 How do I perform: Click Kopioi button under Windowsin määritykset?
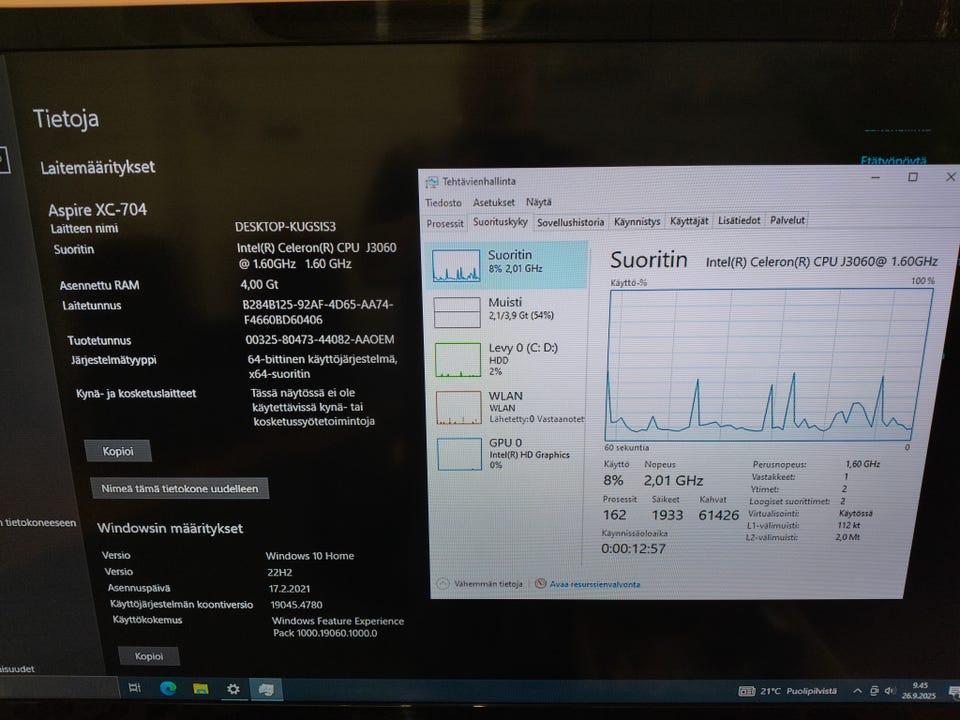(149, 656)
